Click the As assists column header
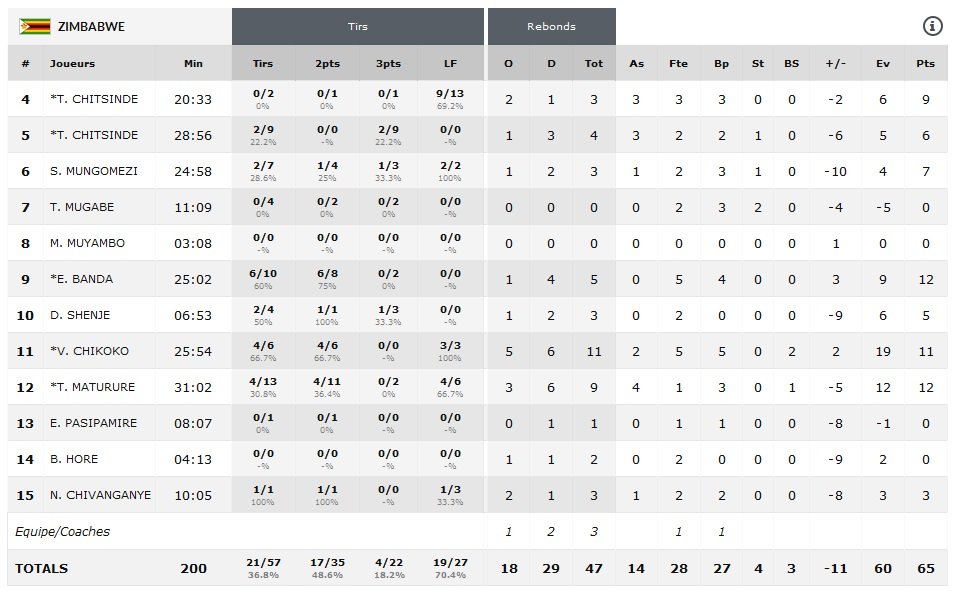960x601 pixels. click(x=636, y=63)
